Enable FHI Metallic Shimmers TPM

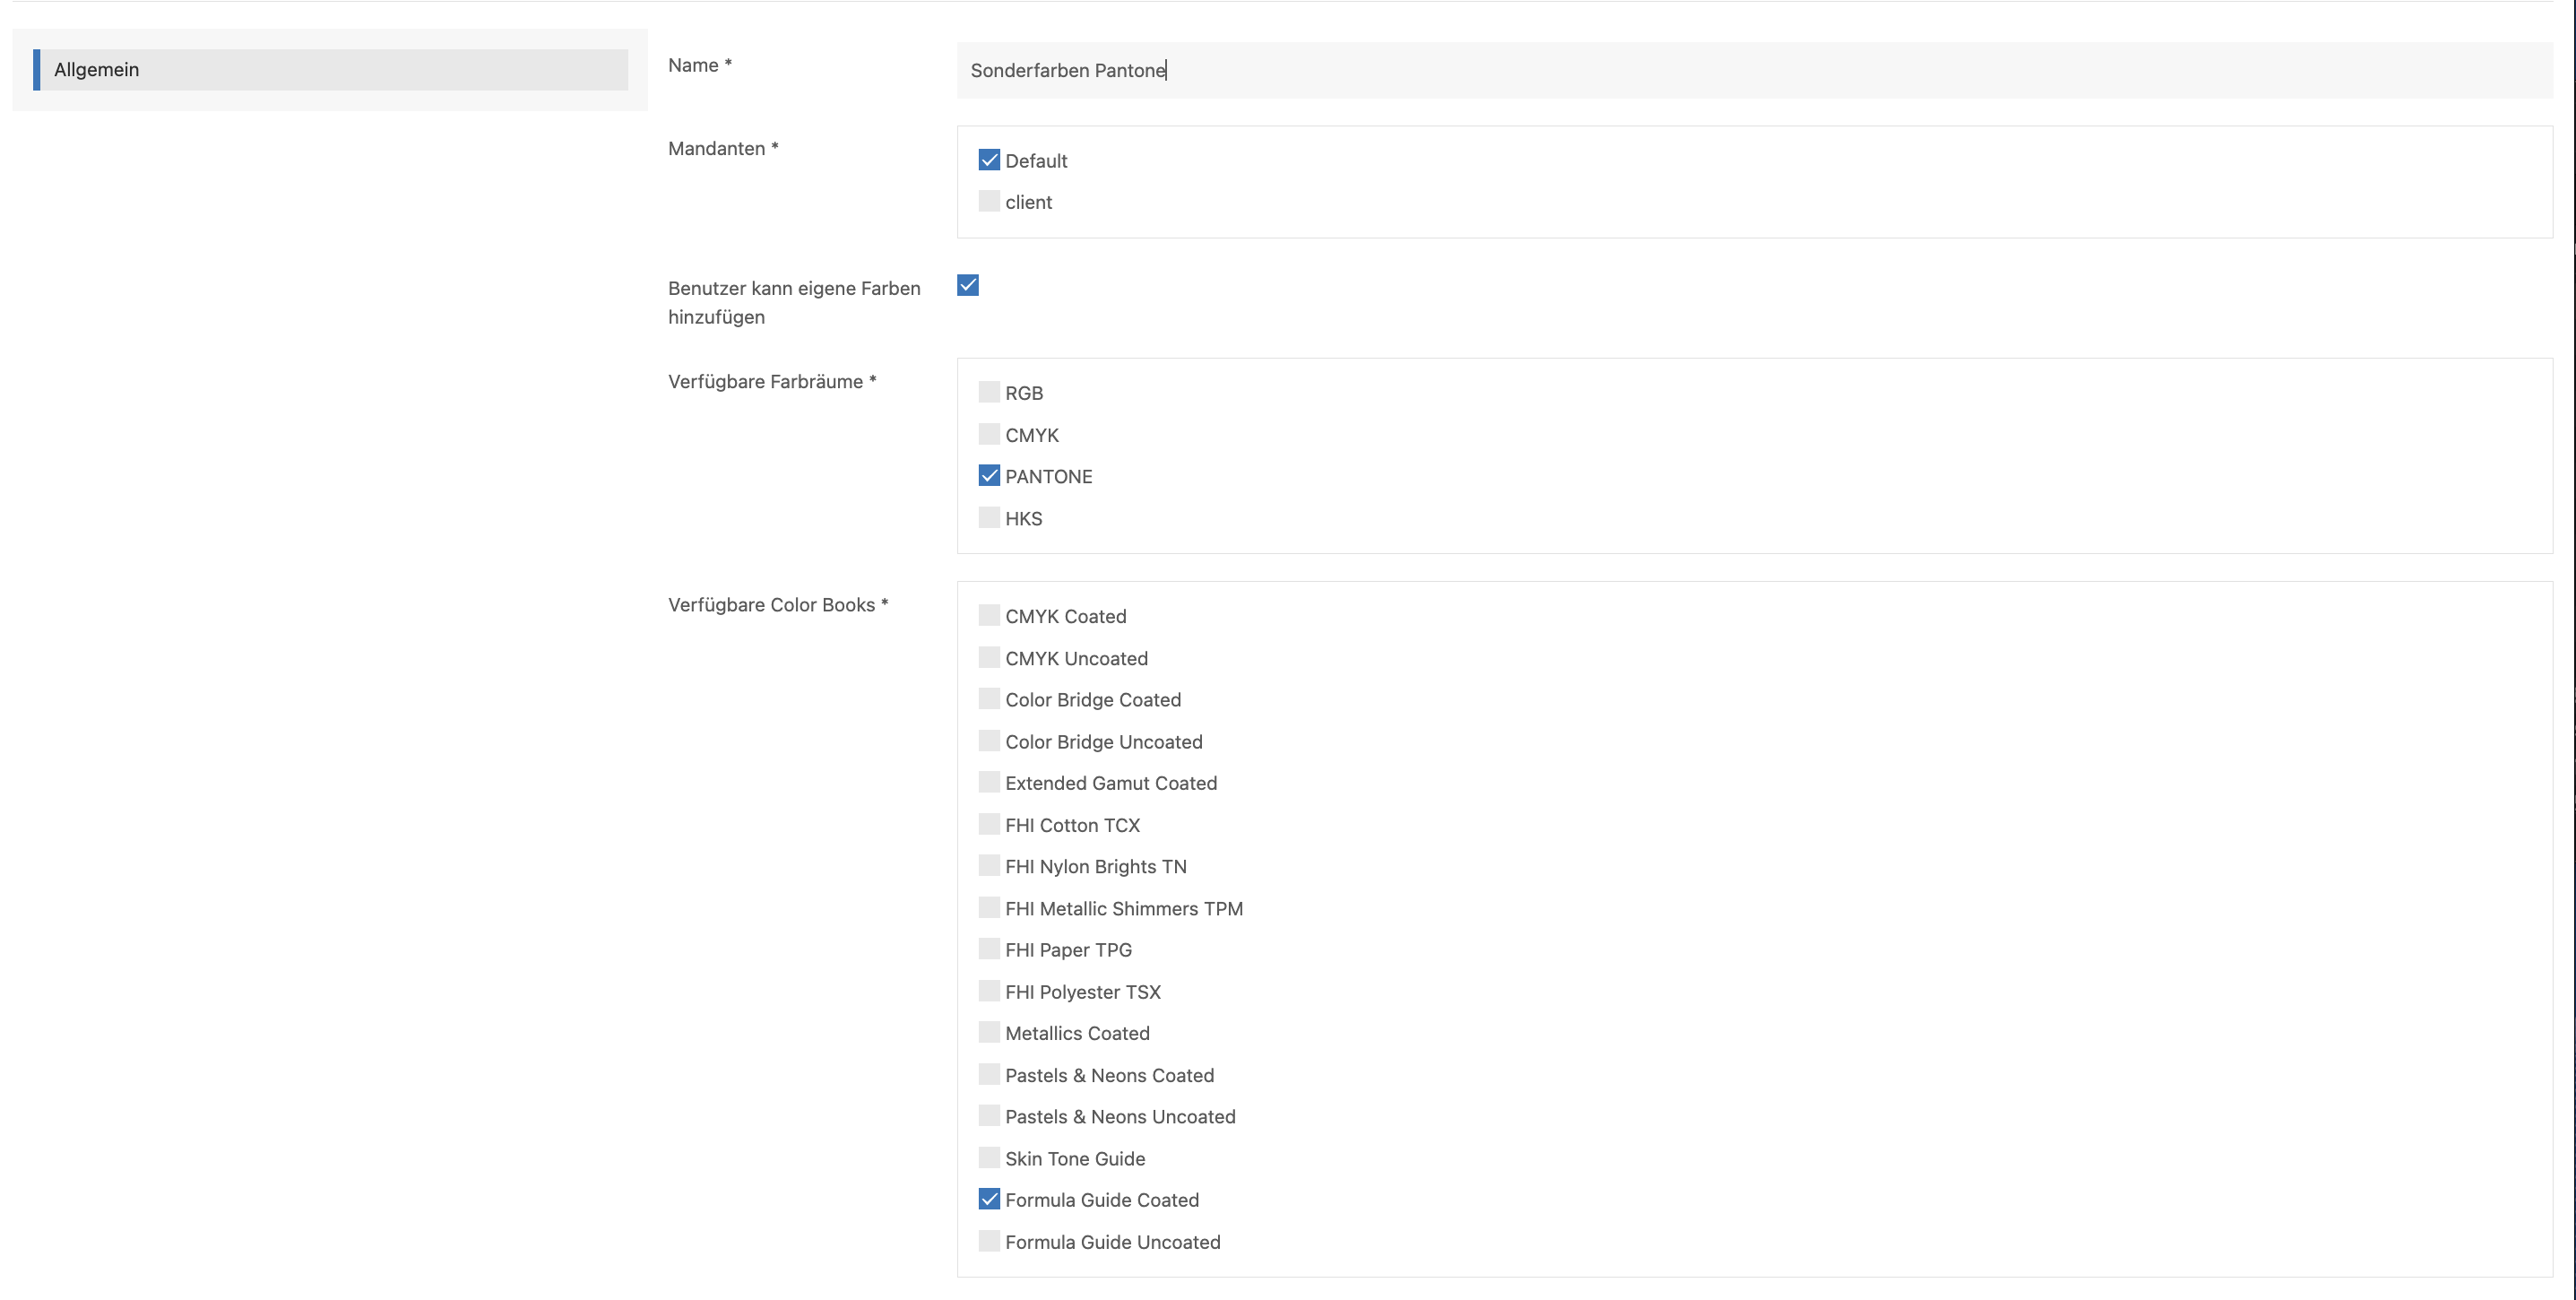[989, 907]
